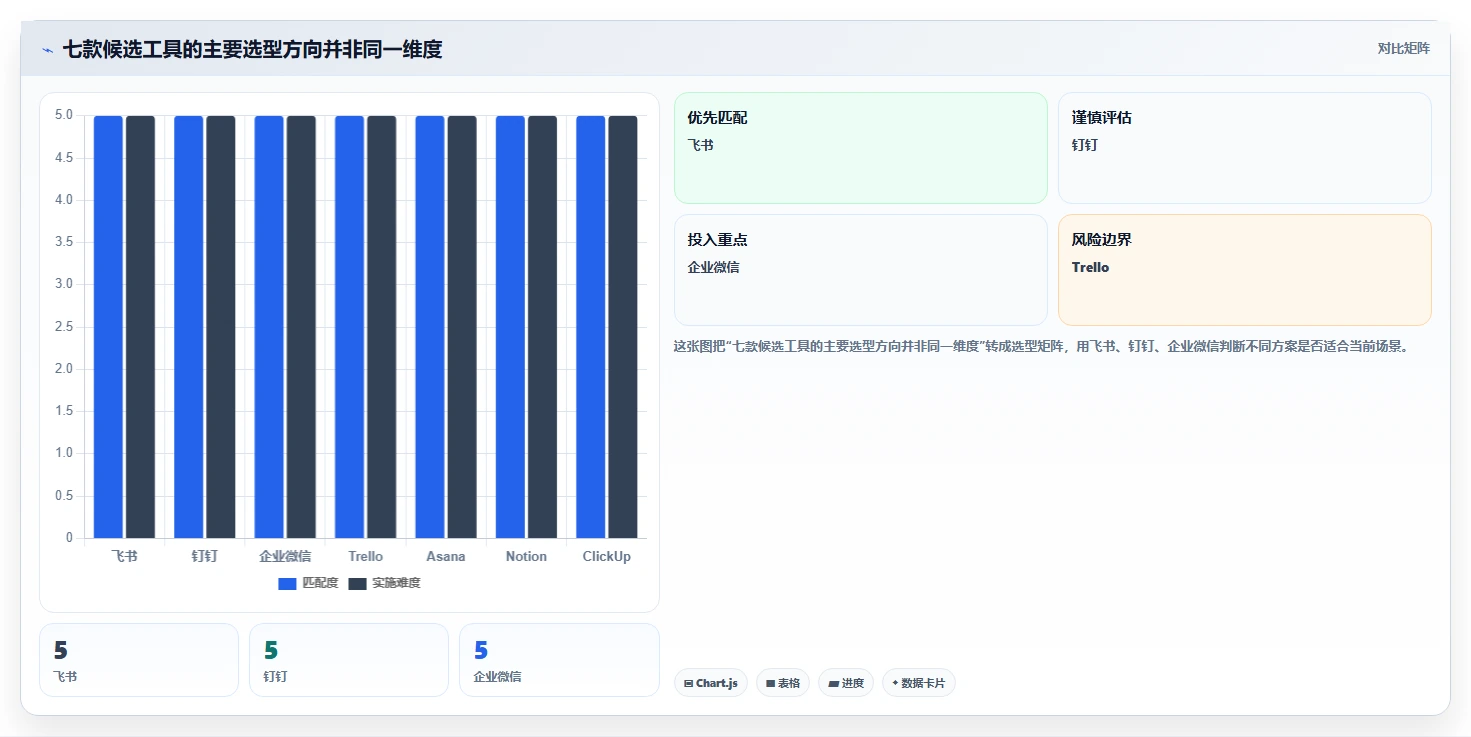
Task: Select the 企业微信 data card showing 5
Action: coord(559,660)
